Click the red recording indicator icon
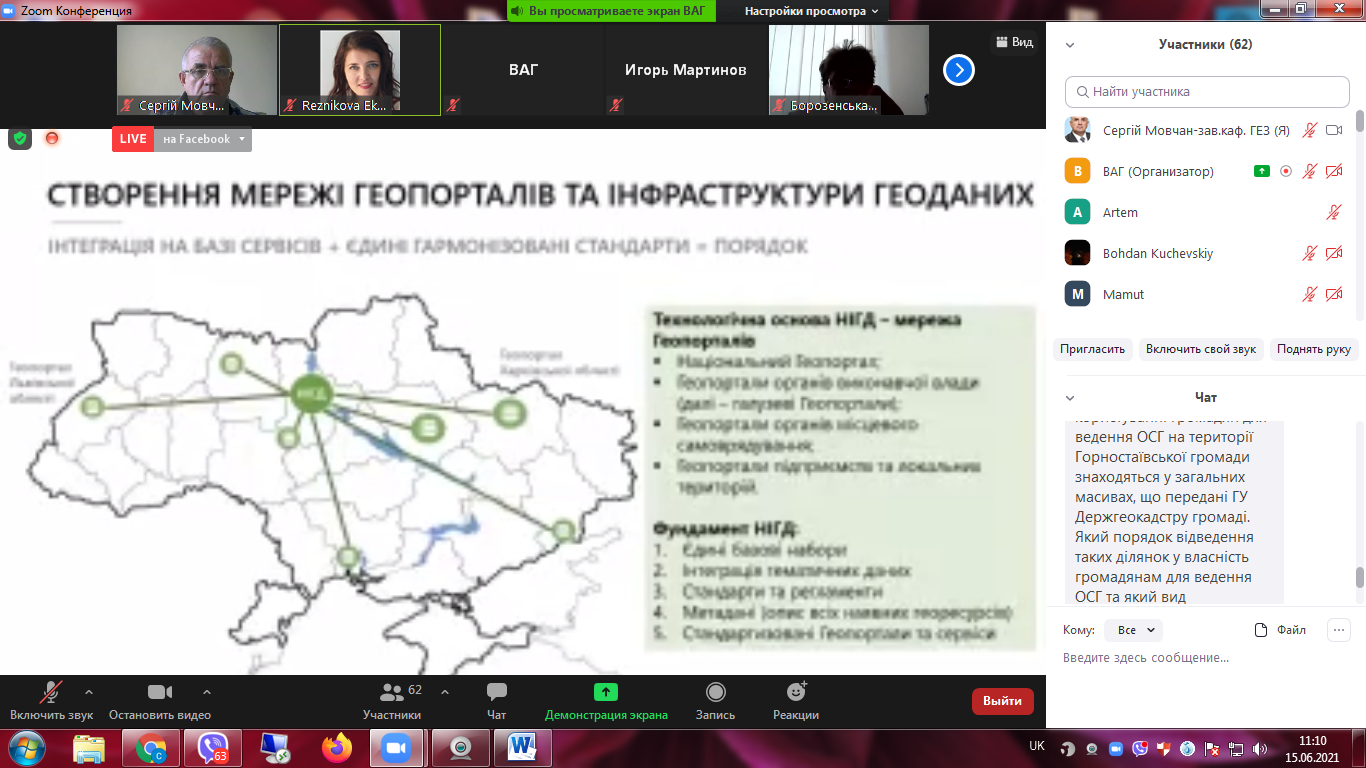Screen dimensions: 1366x768 coord(52,138)
